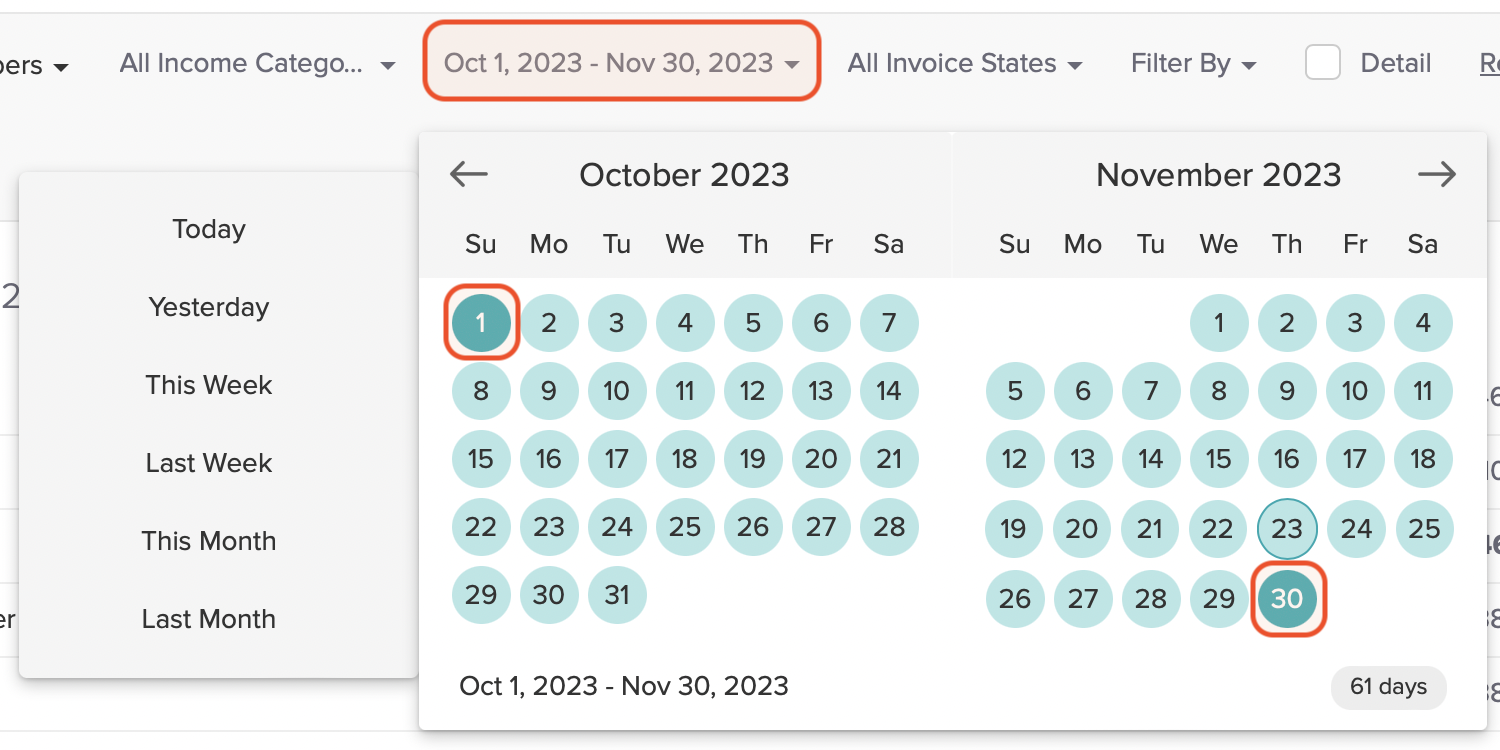
Task: Enable the Detail checkbox
Action: click(x=1322, y=62)
